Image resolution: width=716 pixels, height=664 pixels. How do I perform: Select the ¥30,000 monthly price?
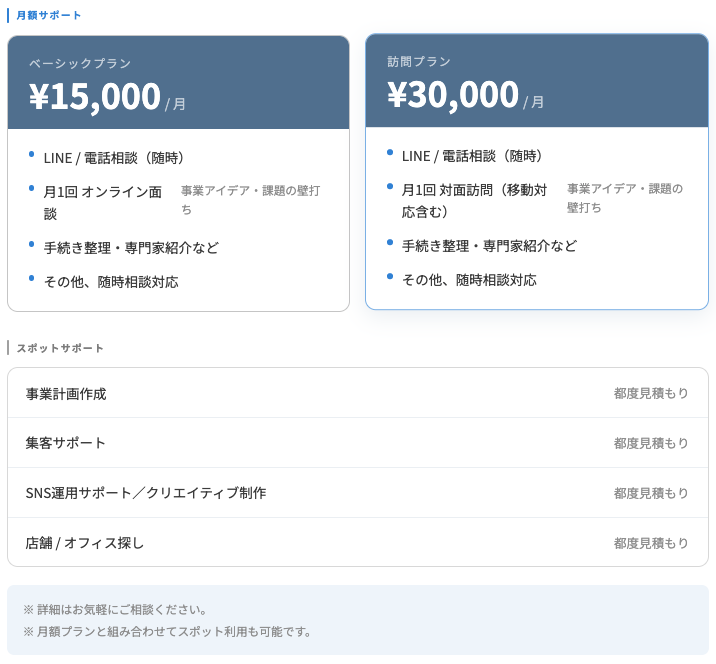pyautogui.click(x=453, y=94)
